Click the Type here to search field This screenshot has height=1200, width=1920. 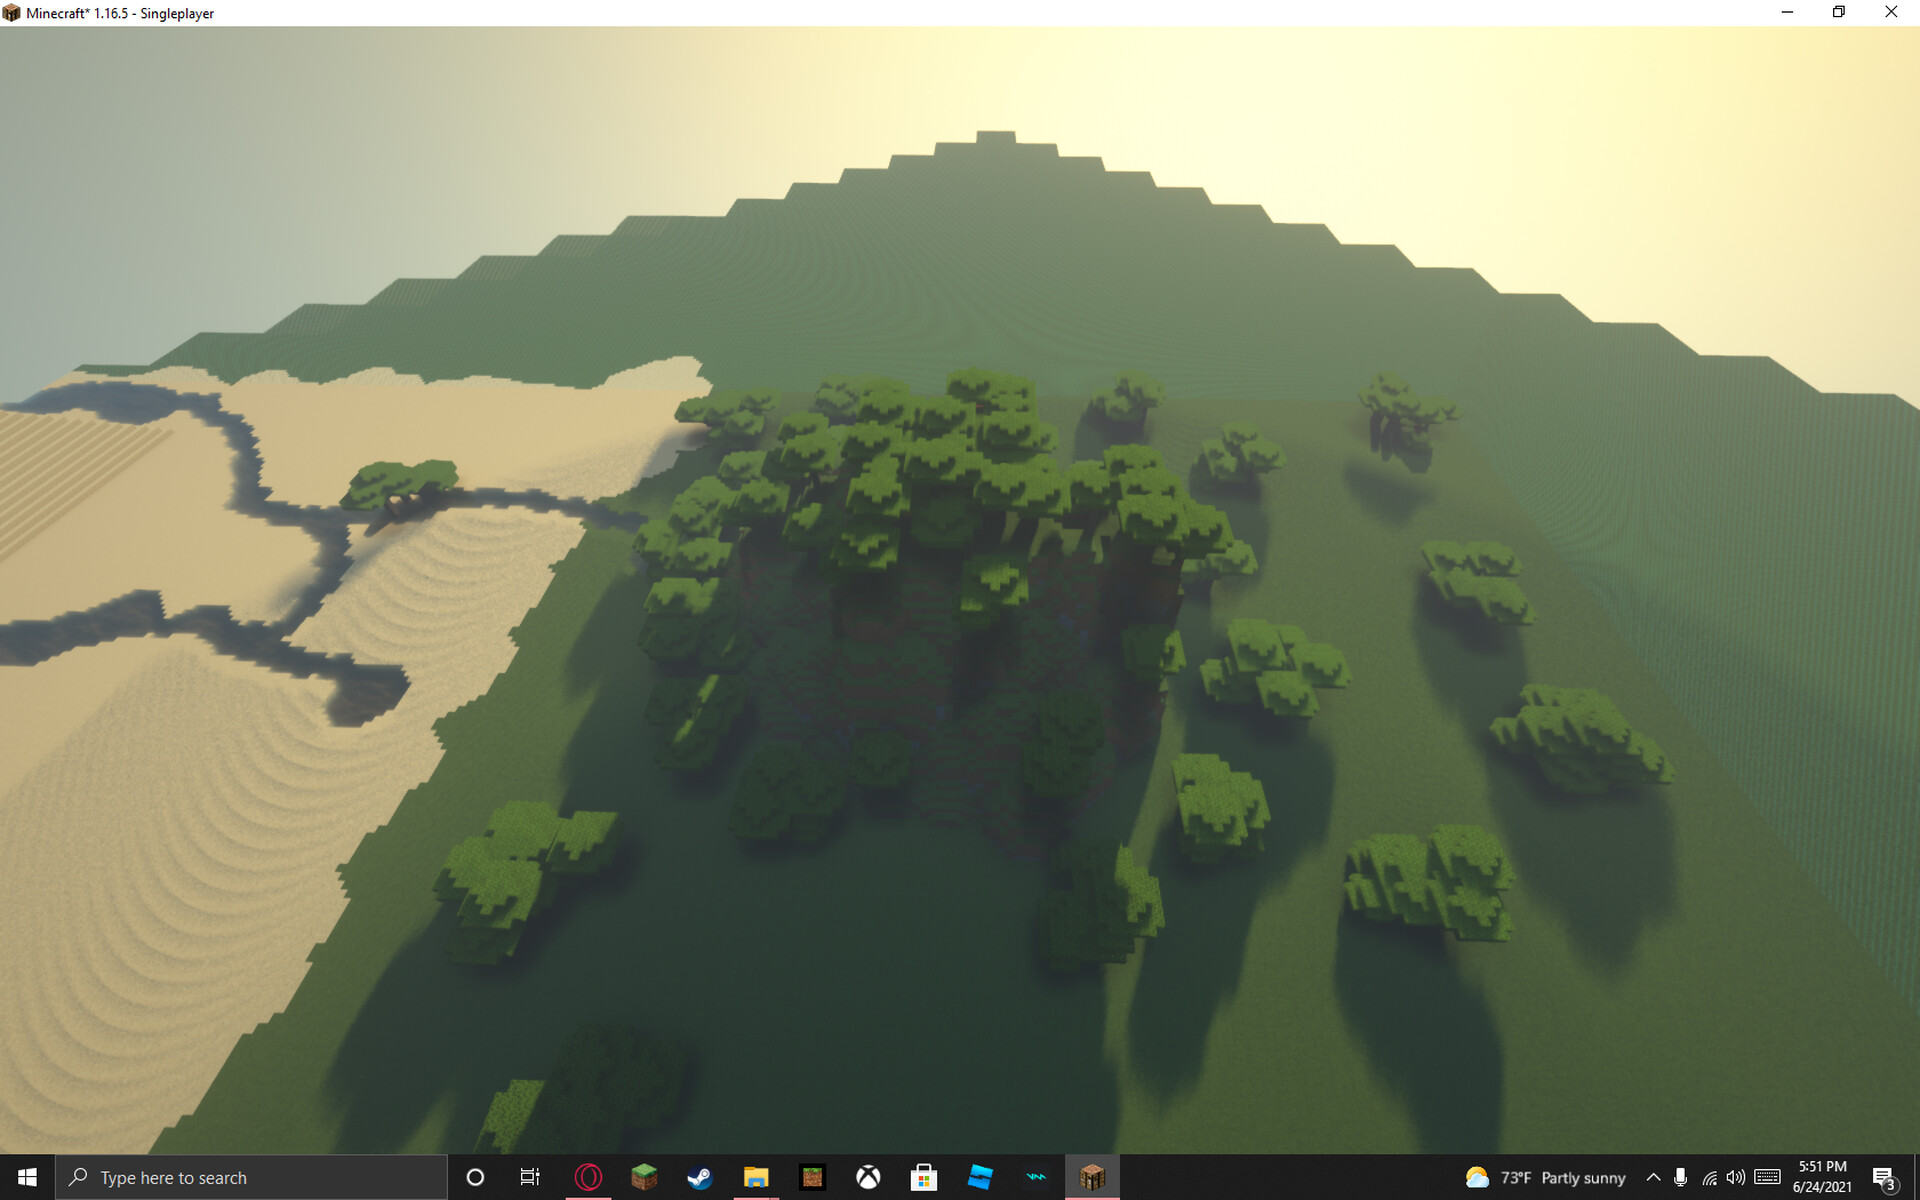point(250,1177)
